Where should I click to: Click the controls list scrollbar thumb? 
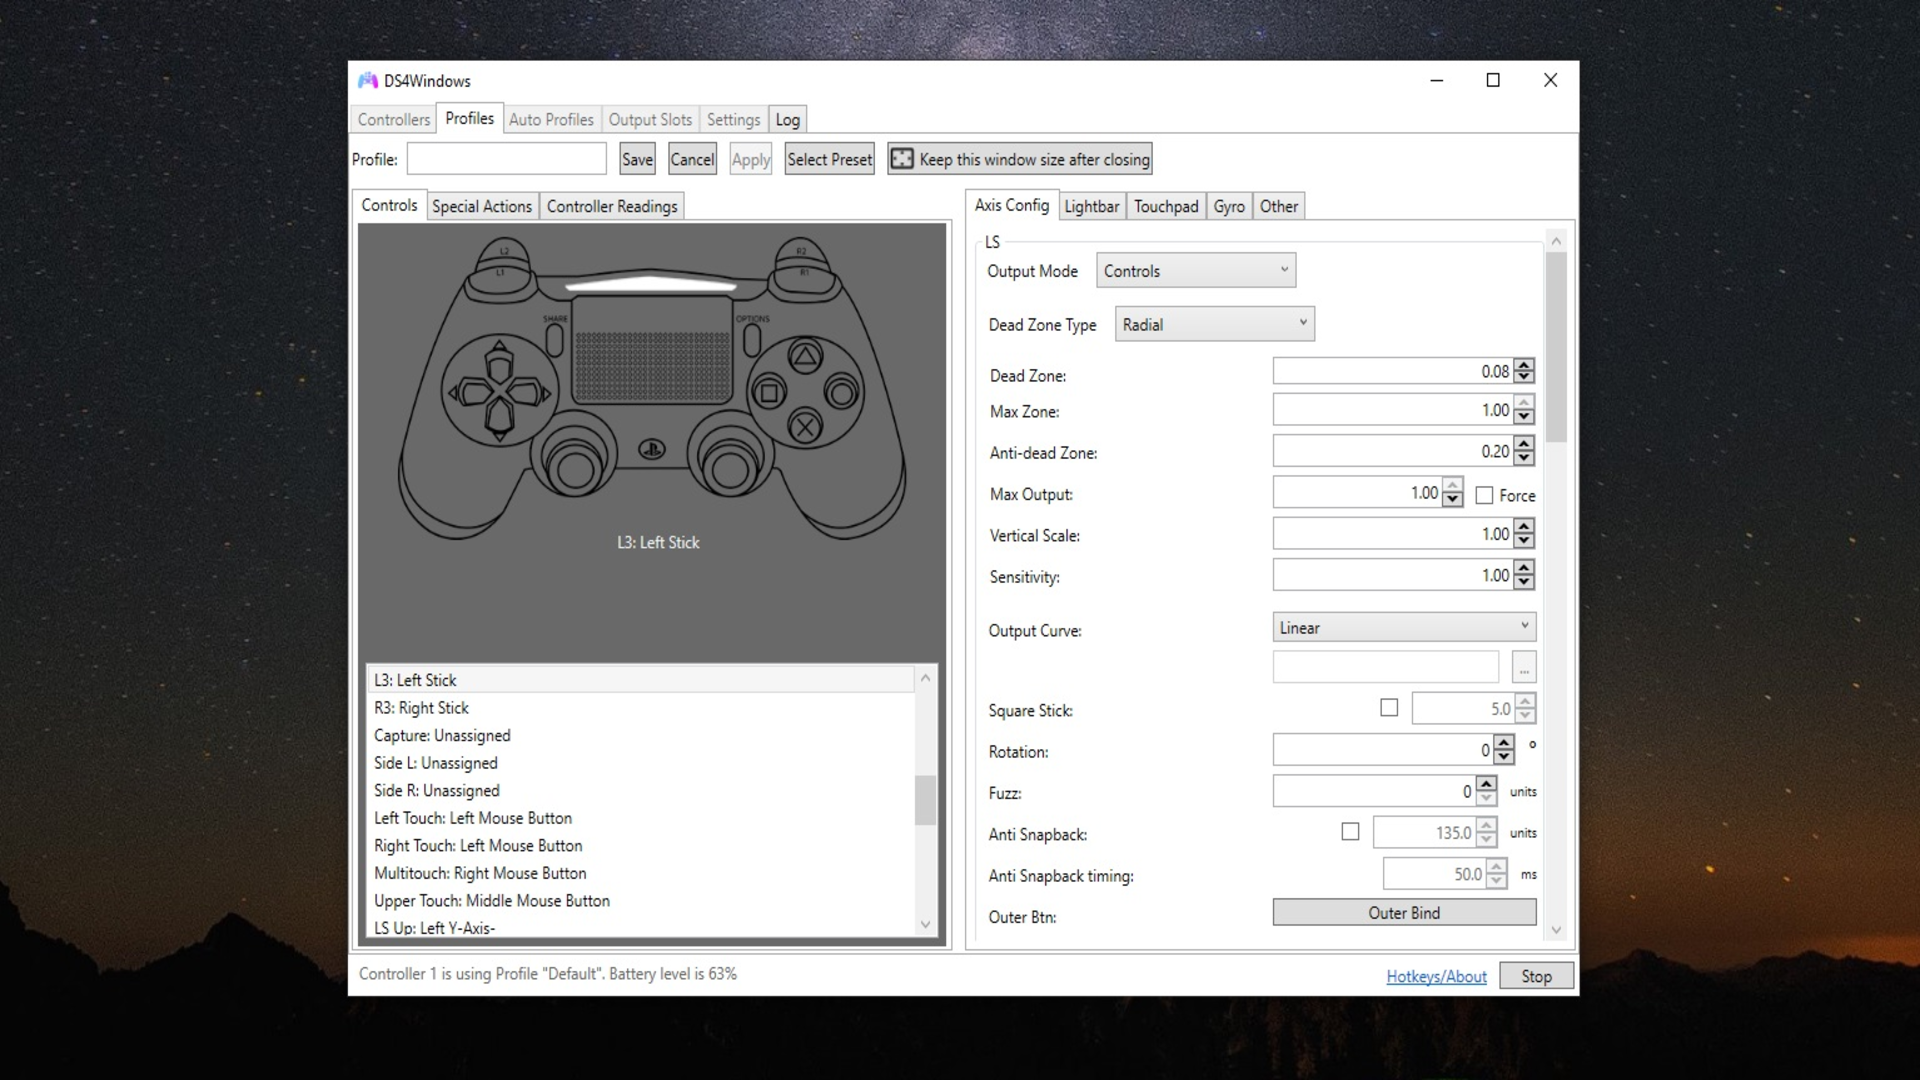pyautogui.click(x=925, y=800)
